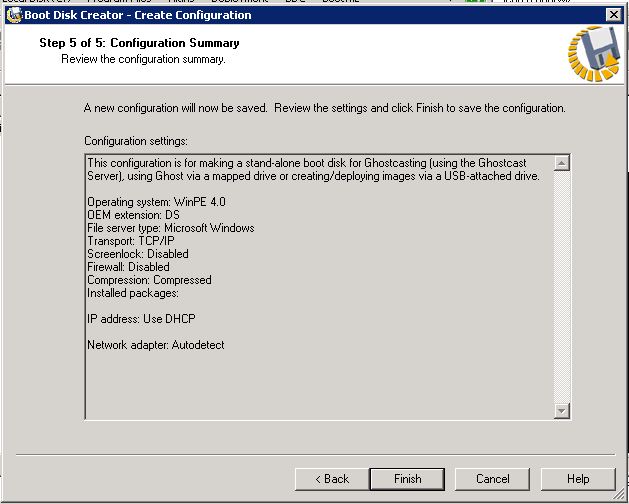Image resolution: width=629 pixels, height=504 pixels.
Task: Cancel the Create Configuration wizard
Action: pyautogui.click(x=492, y=479)
